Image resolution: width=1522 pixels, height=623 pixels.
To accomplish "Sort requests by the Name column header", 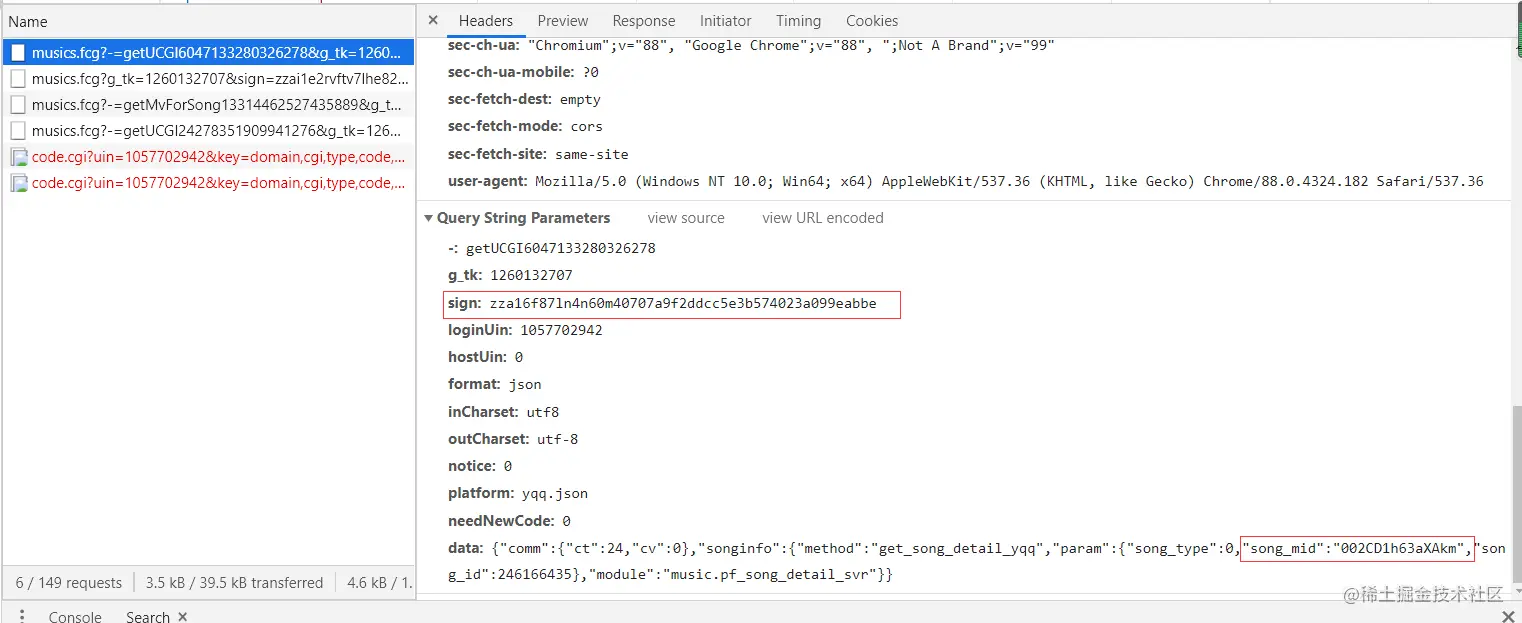I will pos(208,21).
